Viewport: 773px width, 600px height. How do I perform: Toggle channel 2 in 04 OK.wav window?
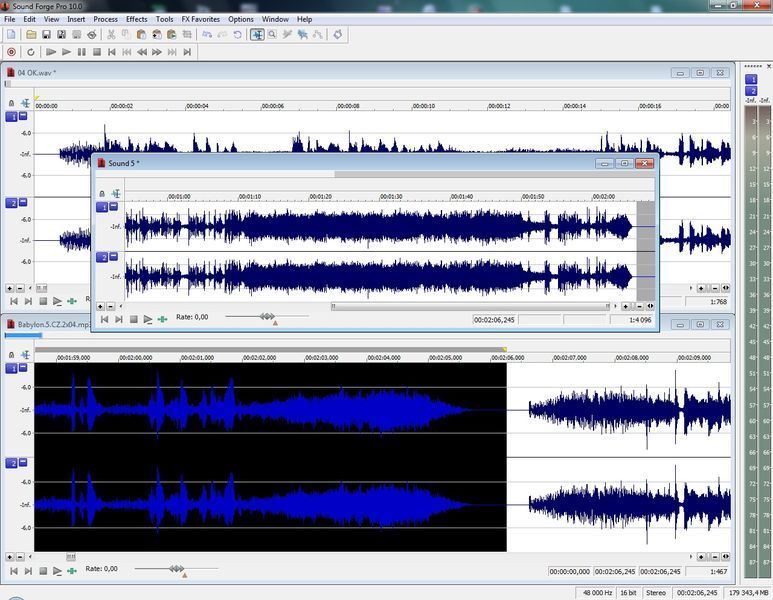click(11, 203)
